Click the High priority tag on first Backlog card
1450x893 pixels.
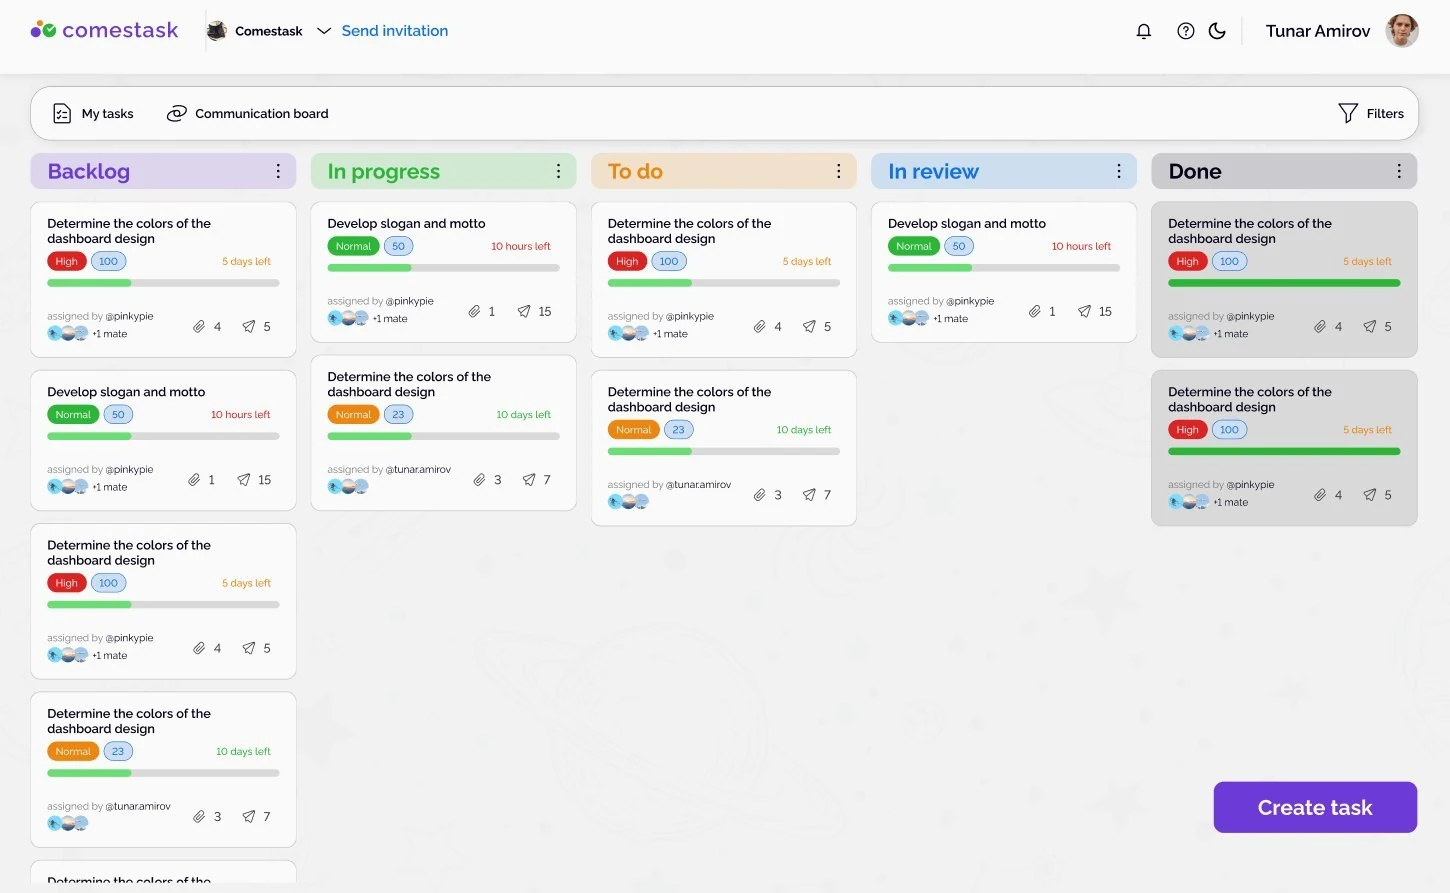pyautogui.click(x=66, y=261)
